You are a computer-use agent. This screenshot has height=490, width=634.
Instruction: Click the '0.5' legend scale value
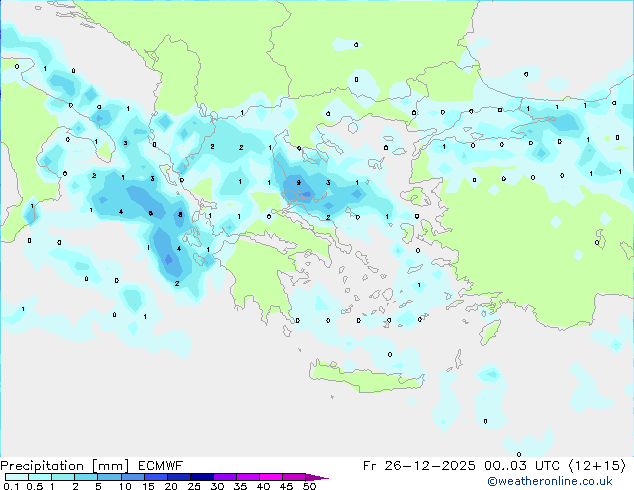pos(35,486)
